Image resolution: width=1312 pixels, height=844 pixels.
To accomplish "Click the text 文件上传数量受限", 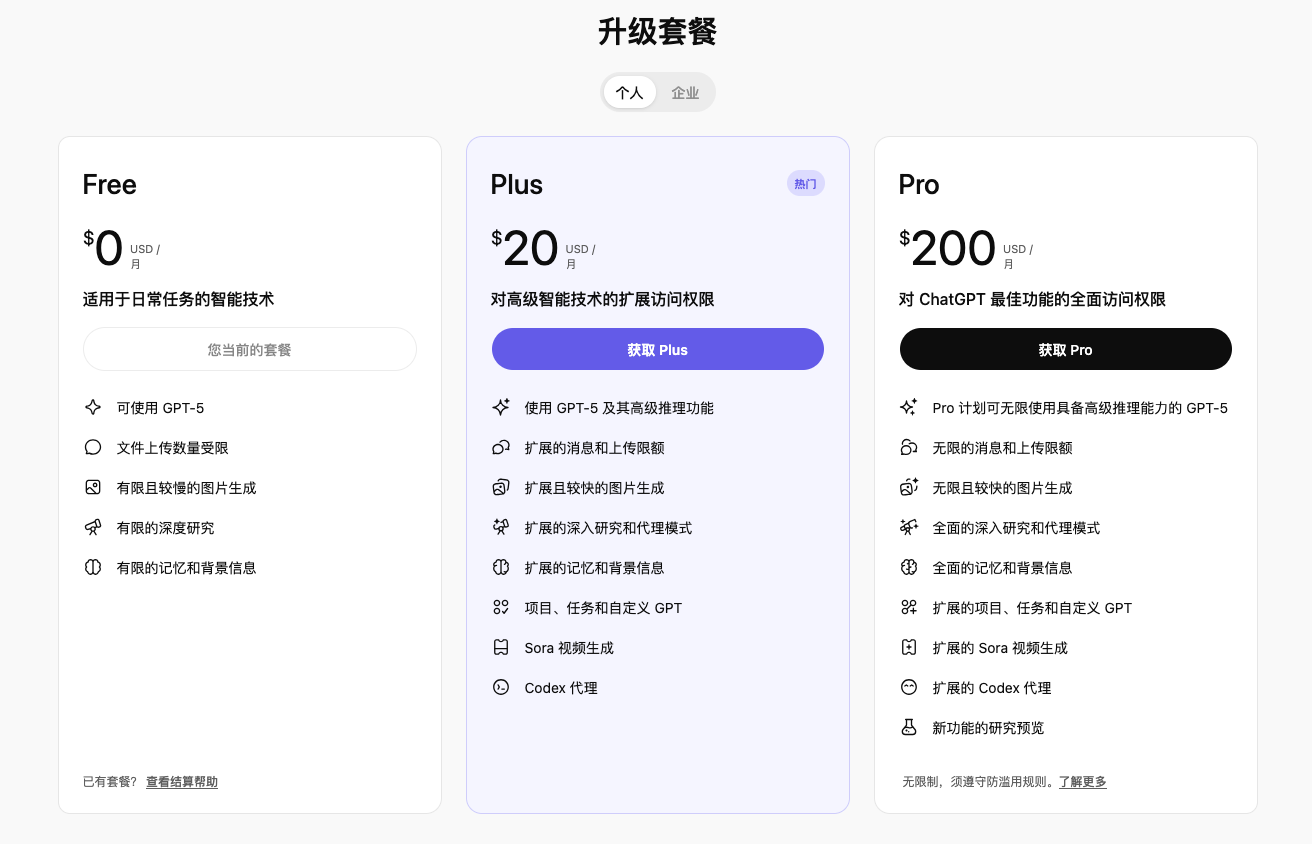I will 173,448.
